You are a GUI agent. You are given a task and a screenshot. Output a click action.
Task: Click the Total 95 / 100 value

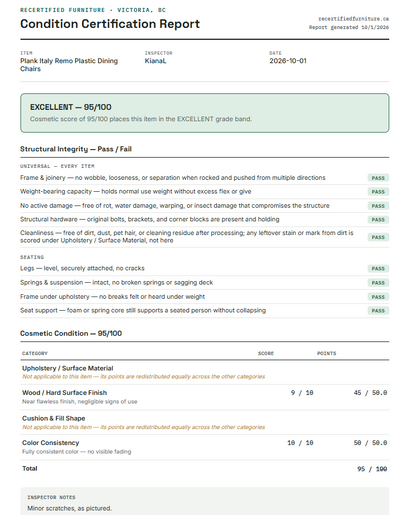[372, 469]
